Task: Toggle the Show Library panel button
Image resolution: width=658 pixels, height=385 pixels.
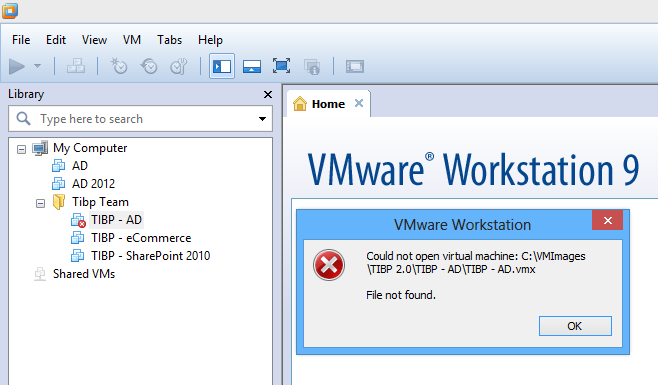Action: click(x=222, y=66)
